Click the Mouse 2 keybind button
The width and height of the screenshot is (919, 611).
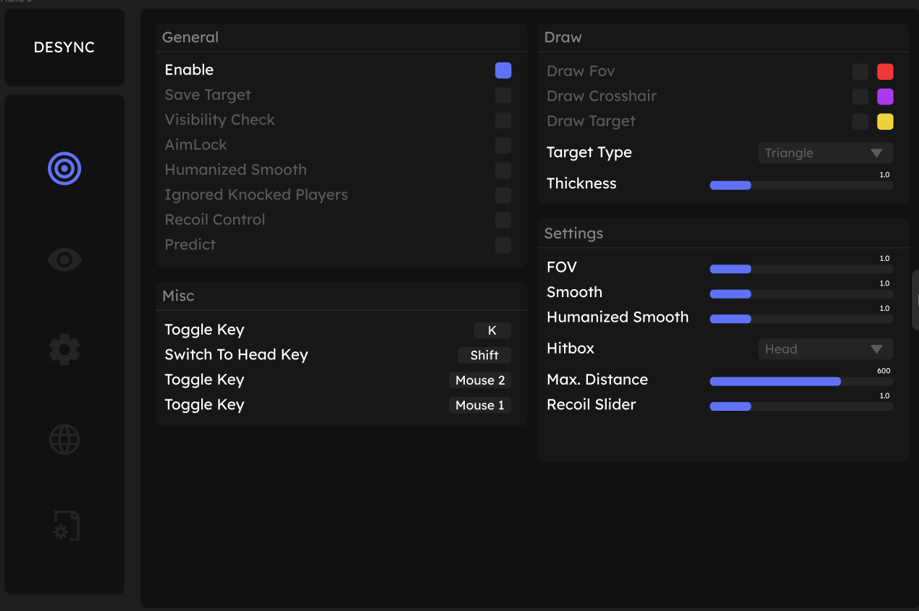coord(480,380)
